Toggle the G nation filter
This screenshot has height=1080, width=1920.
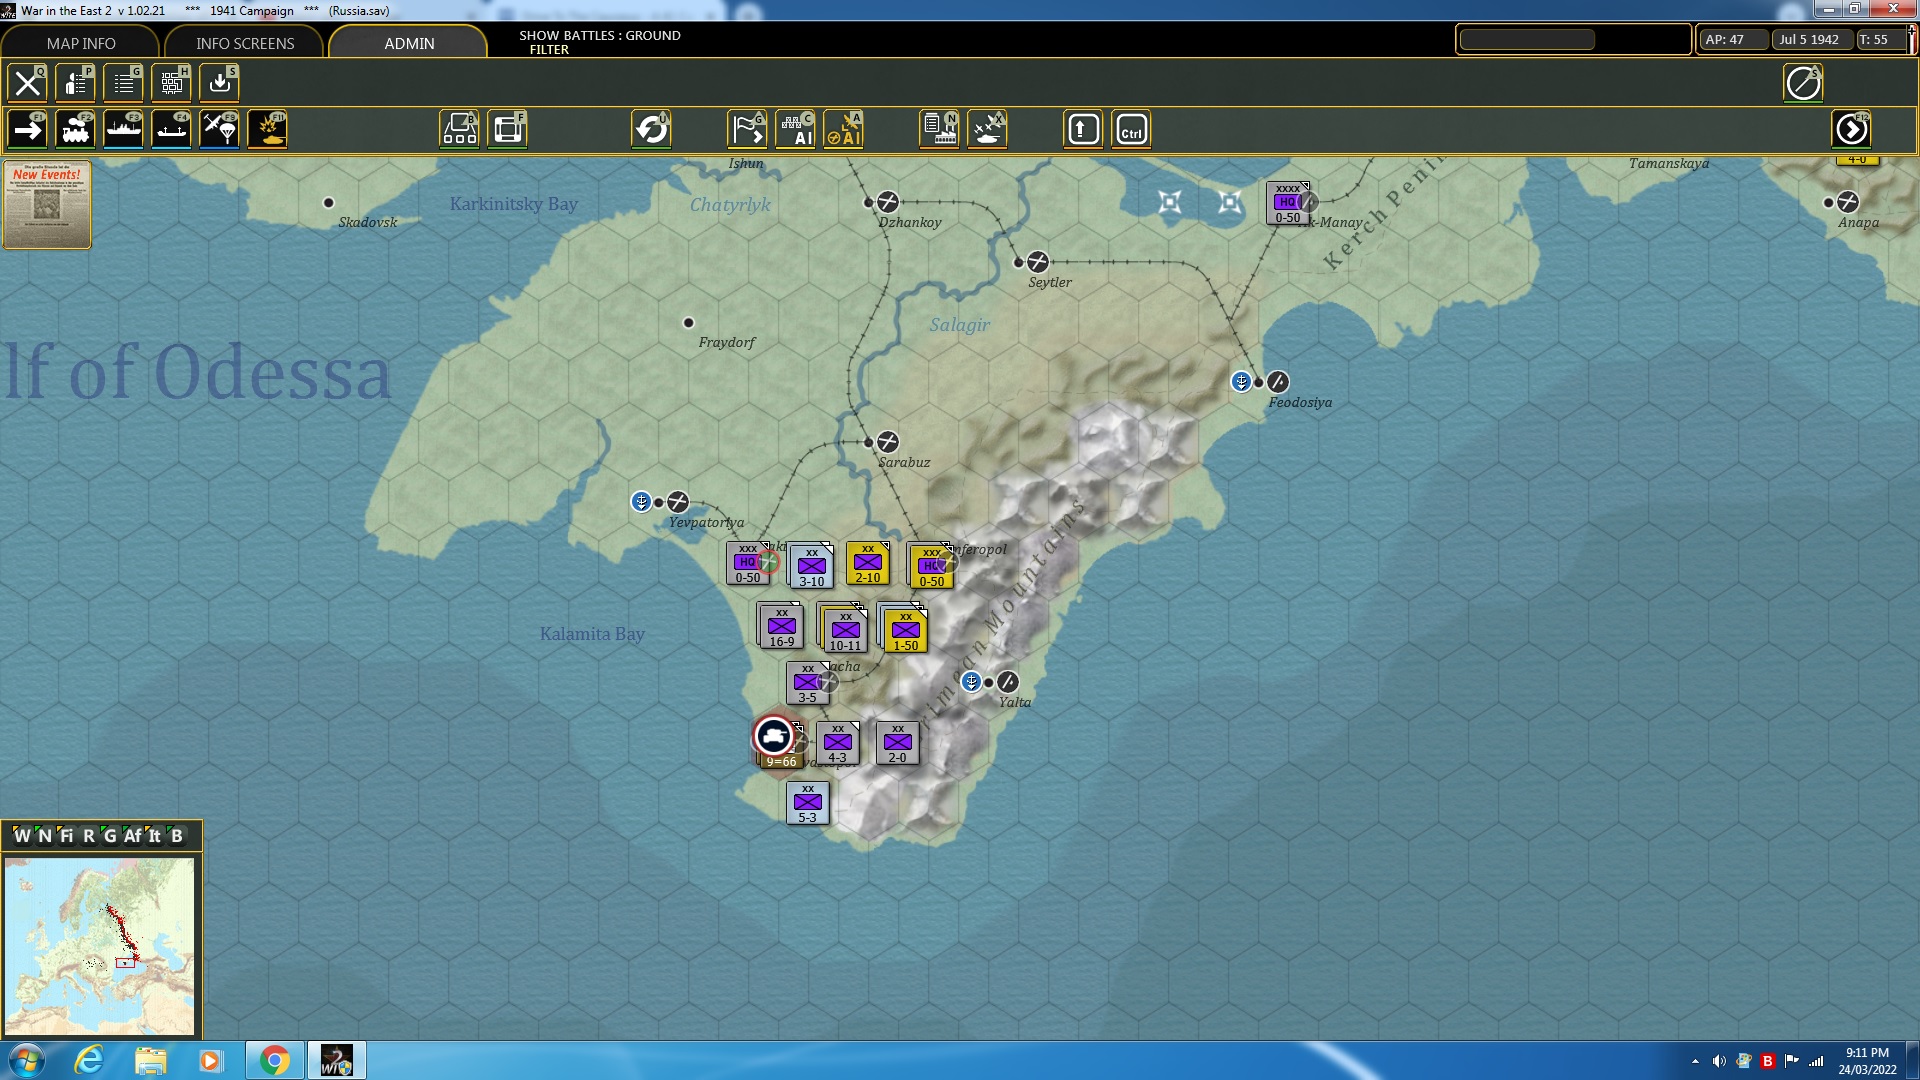point(110,836)
